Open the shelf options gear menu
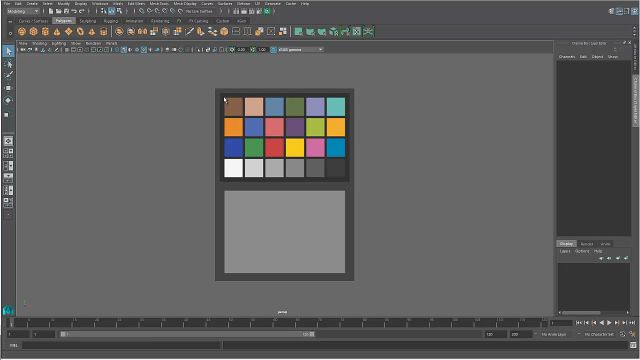640x360 pixels. point(10,33)
